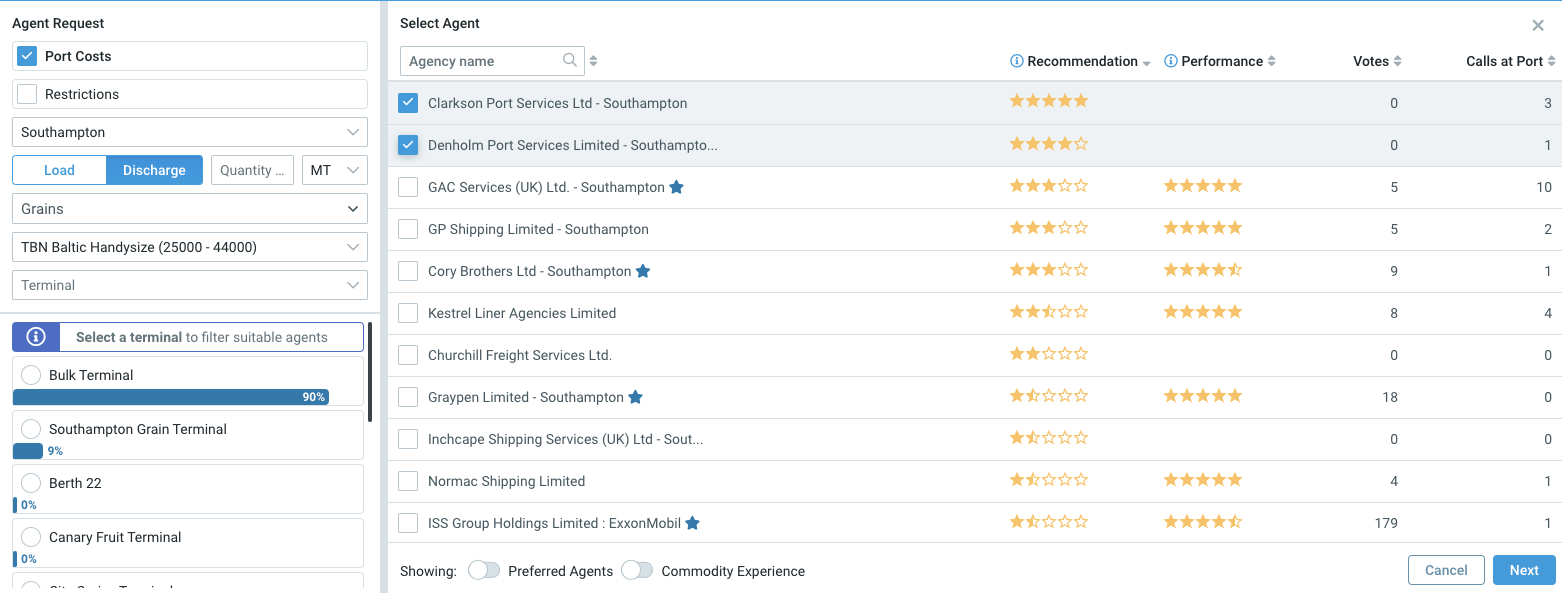The width and height of the screenshot is (1562, 593).
Task: Click ISS Group Holdings performance stars
Action: (x=1203, y=521)
